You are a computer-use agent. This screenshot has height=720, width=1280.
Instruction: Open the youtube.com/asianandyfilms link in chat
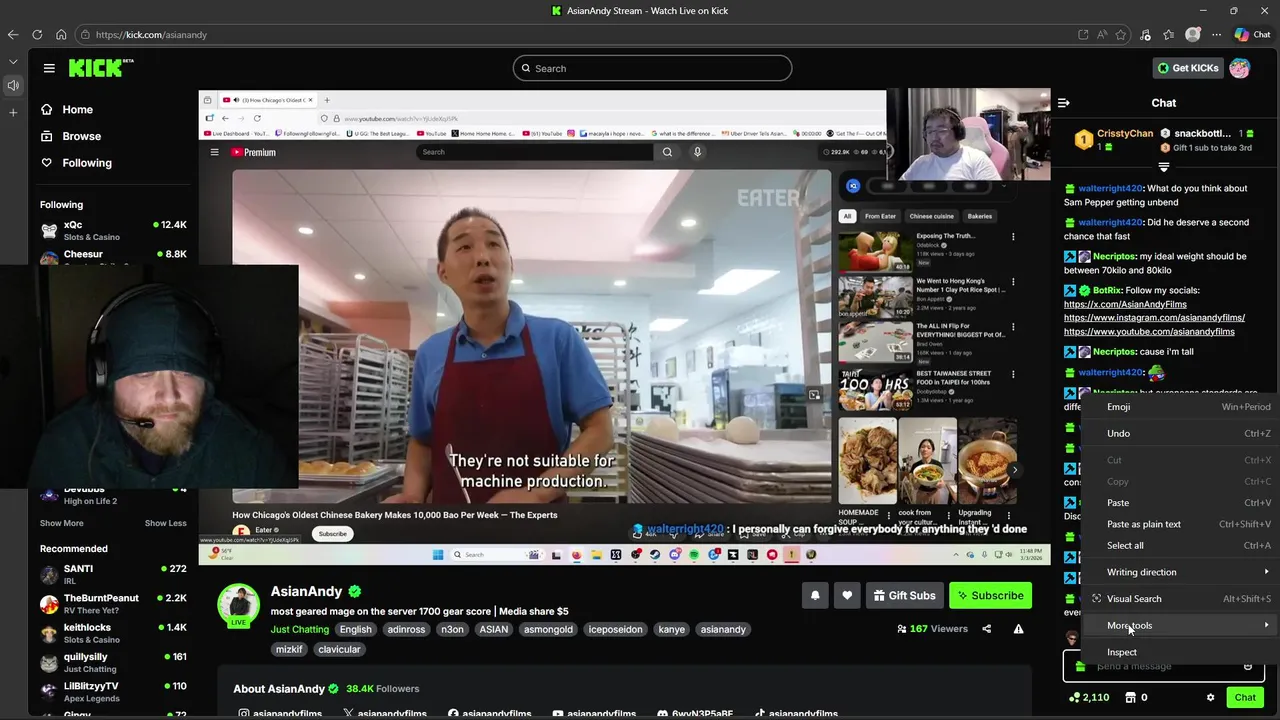pos(1149,331)
